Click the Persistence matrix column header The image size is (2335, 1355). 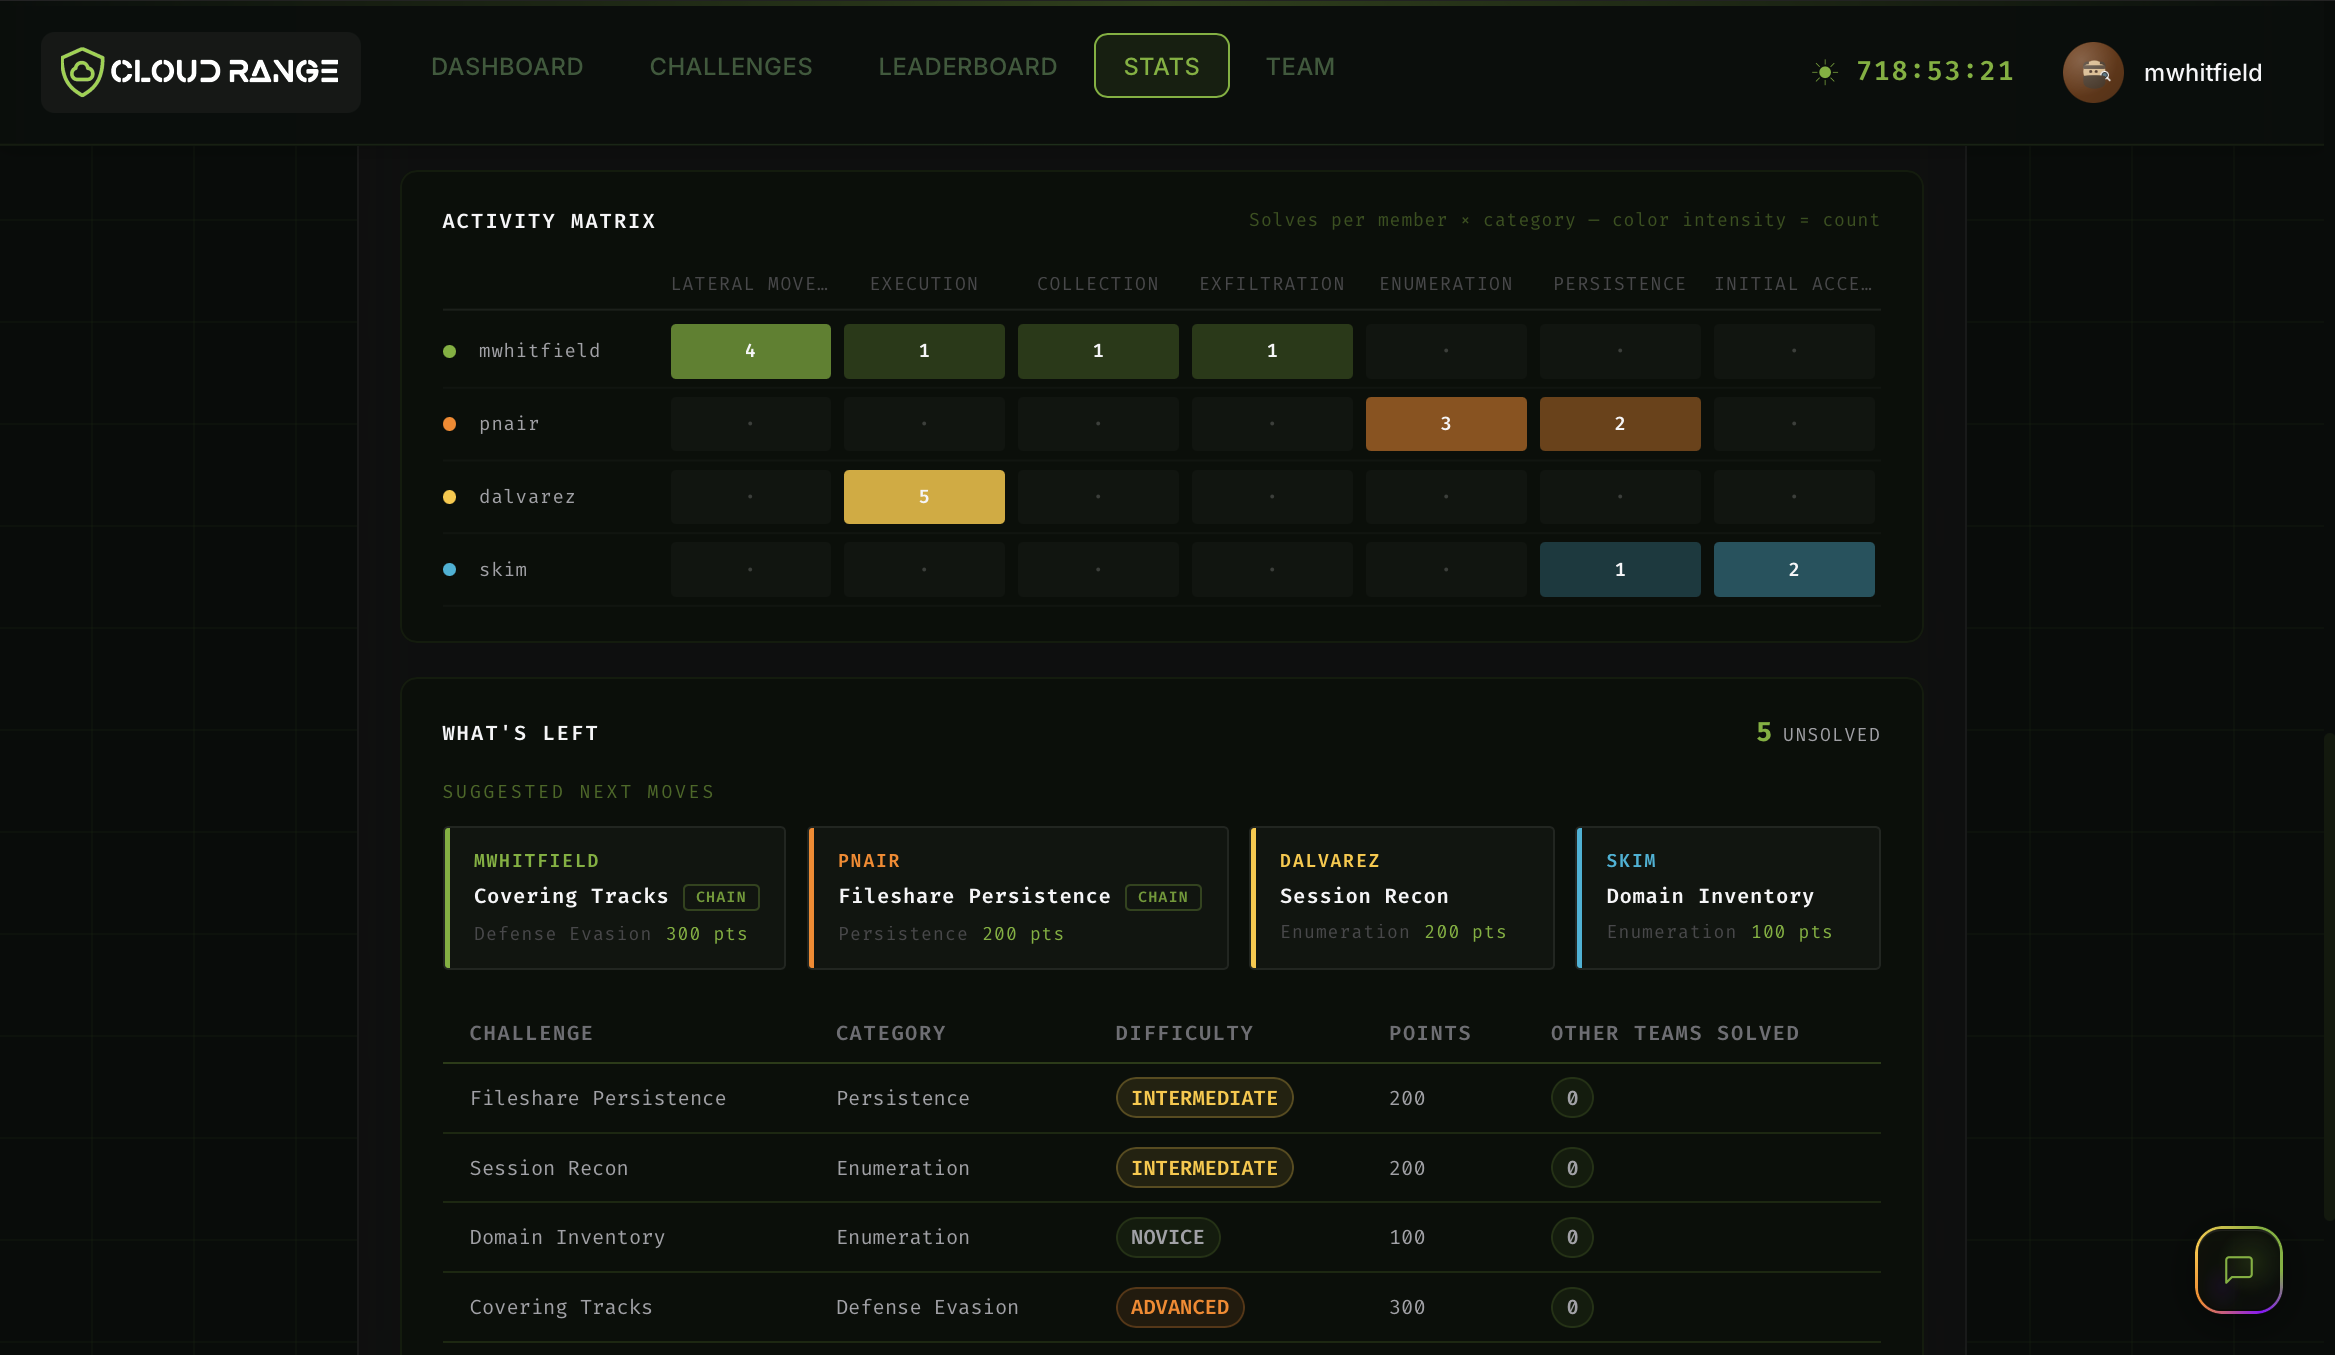click(x=1620, y=284)
